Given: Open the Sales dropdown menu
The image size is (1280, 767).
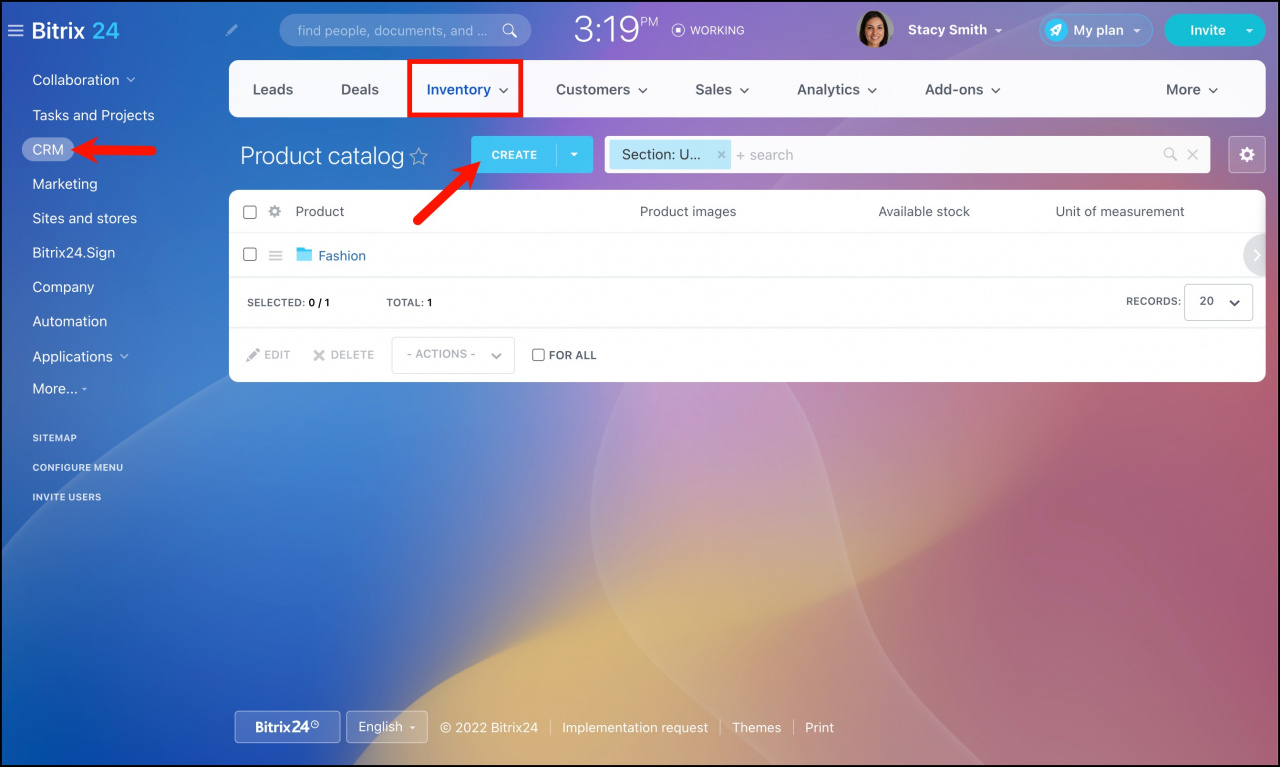Looking at the screenshot, I should click(x=722, y=90).
